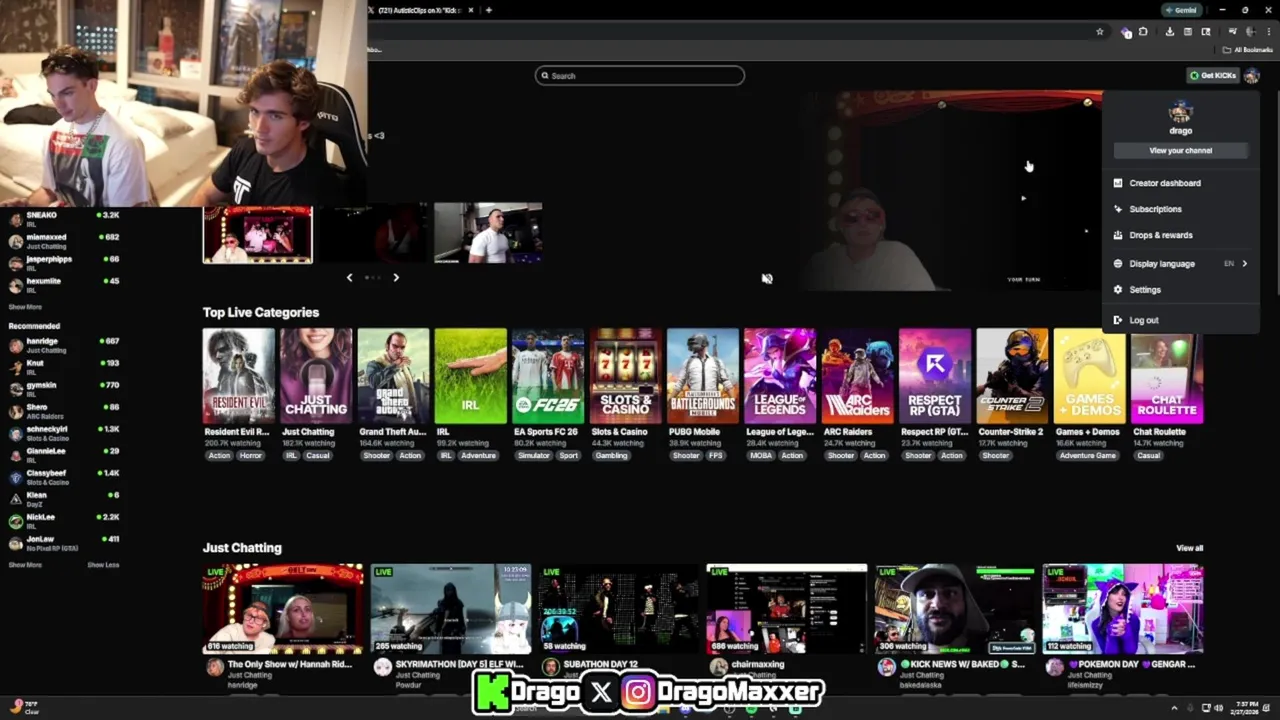
Task: Open the KICK NEWS W/ BAKED stream thumbnail
Action: 955,609
